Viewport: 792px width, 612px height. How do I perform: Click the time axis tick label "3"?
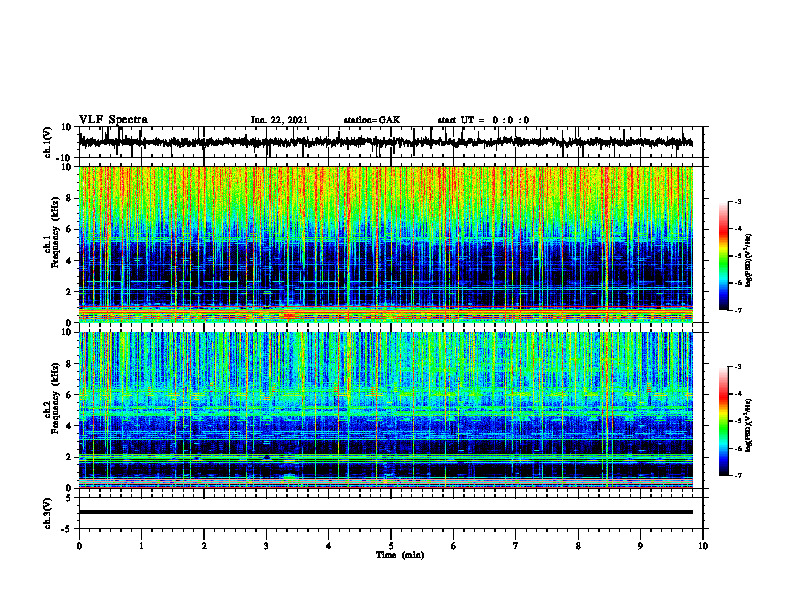pyautogui.click(x=266, y=546)
